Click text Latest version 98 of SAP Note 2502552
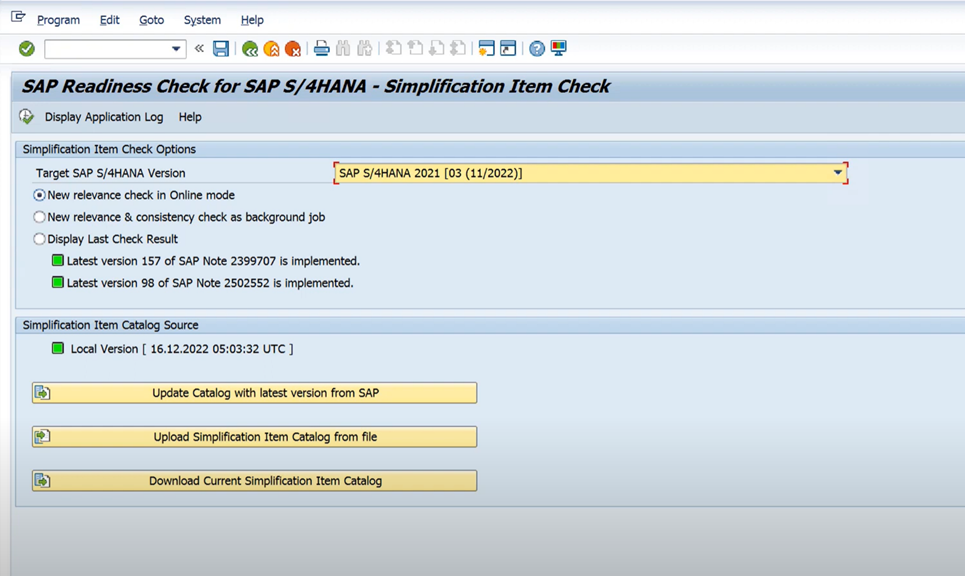965x576 pixels. click(210, 283)
